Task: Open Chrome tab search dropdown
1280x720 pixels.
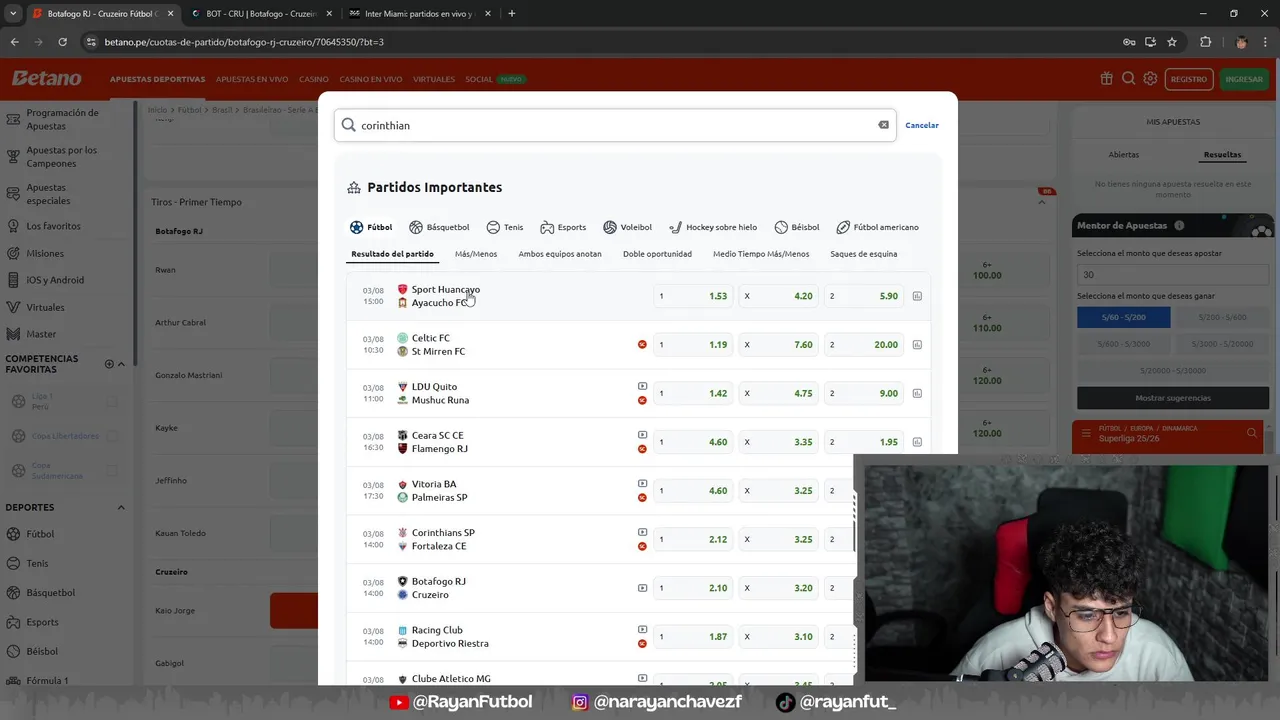Action: (x=13, y=14)
